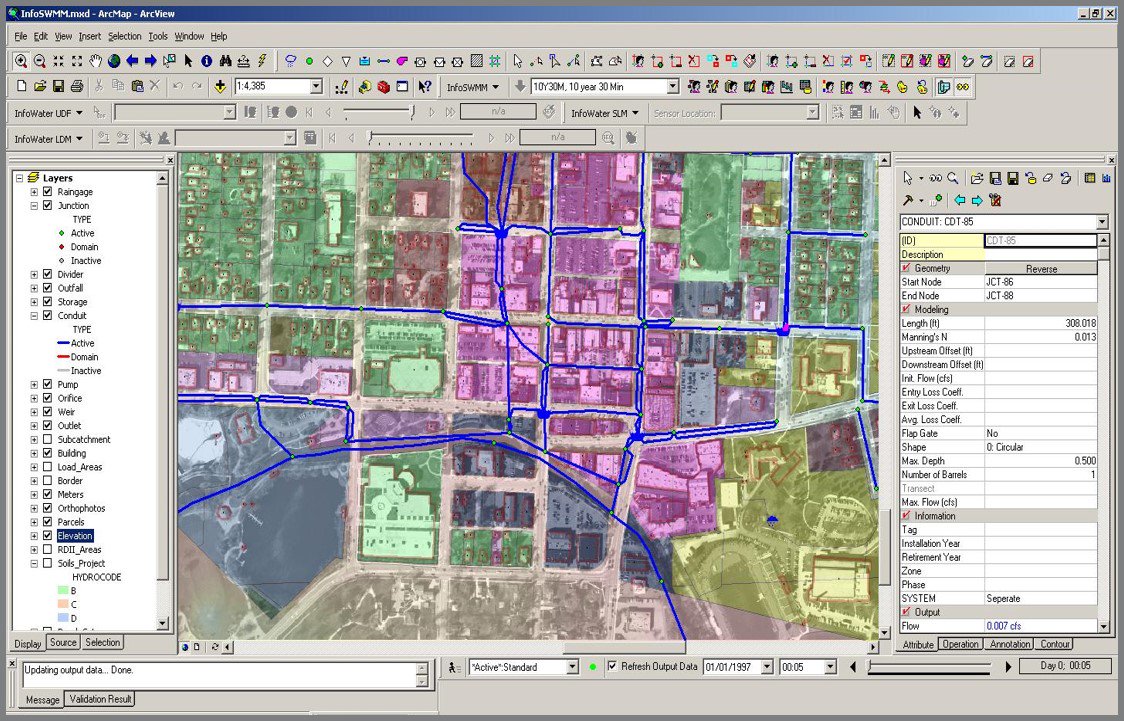1124x721 pixels.
Task: Go back to previous map extent
Action: [133, 62]
